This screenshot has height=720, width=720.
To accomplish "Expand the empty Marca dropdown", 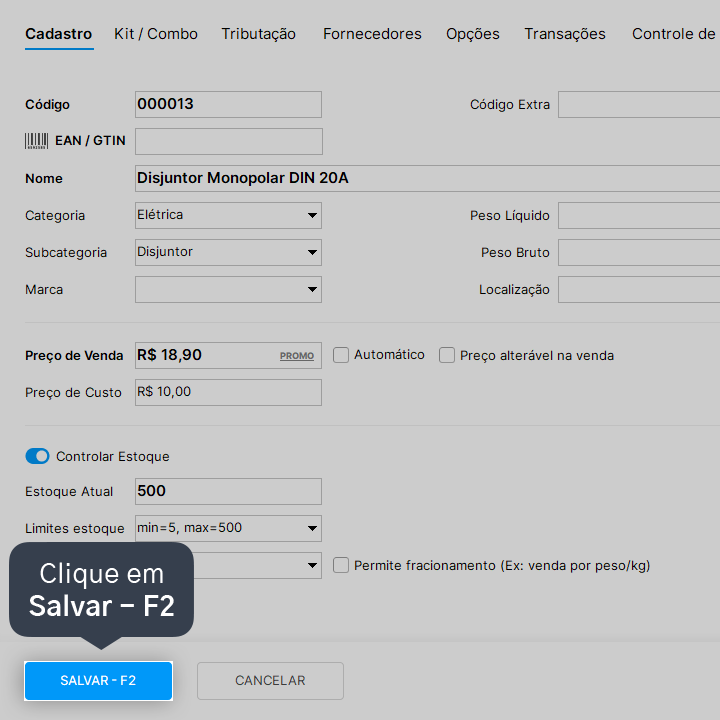I will click(x=228, y=290).
